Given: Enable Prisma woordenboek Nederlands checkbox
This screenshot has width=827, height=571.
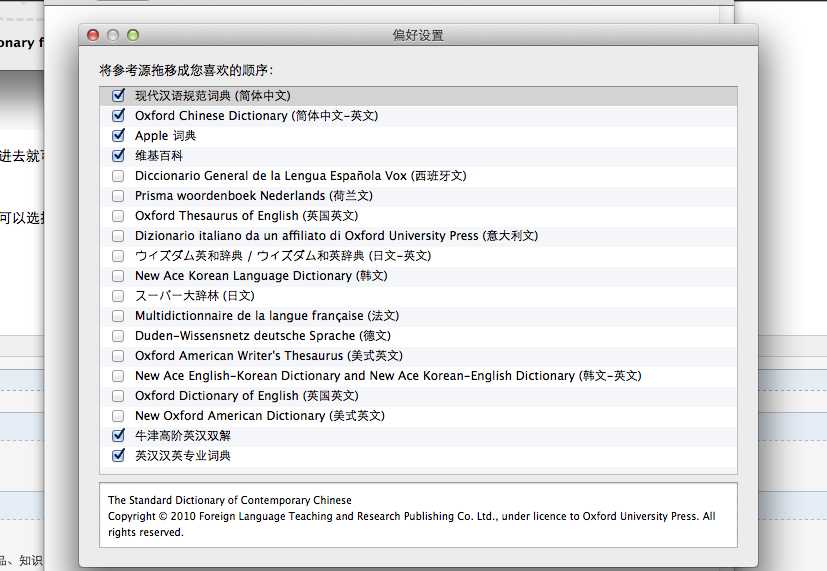Looking at the screenshot, I should 118,196.
